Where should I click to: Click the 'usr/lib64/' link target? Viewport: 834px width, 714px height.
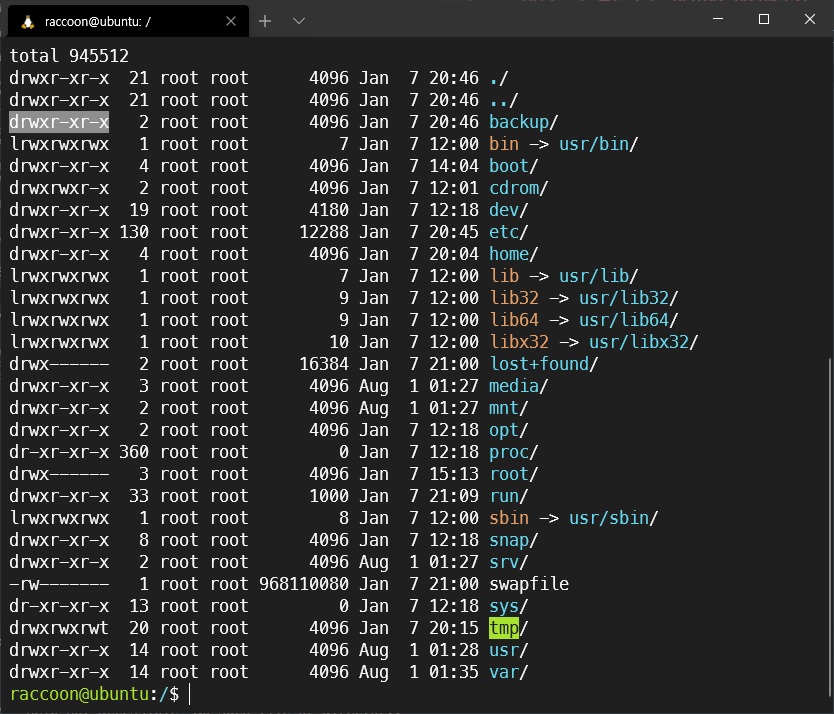pos(629,320)
